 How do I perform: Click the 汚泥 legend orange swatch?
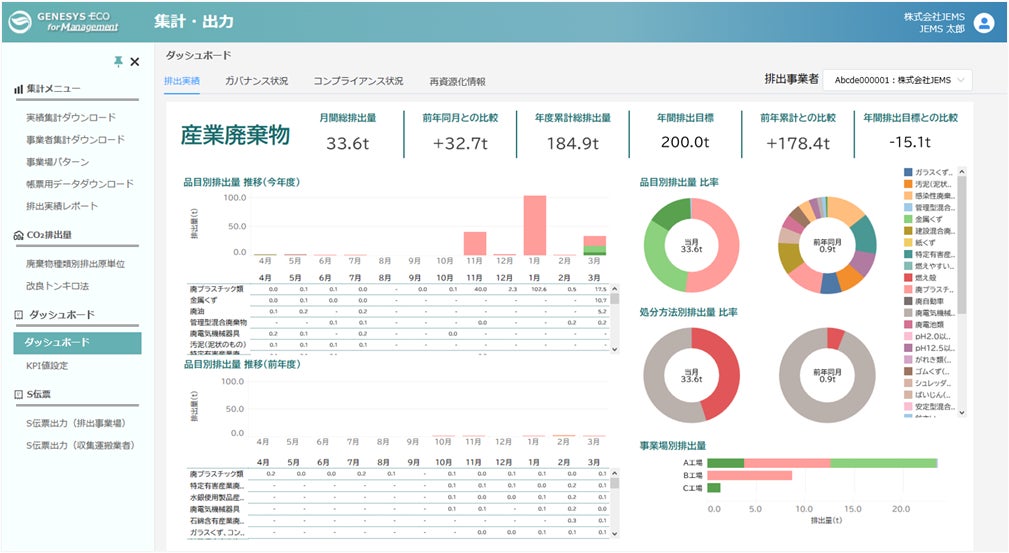pyautogui.click(x=908, y=184)
